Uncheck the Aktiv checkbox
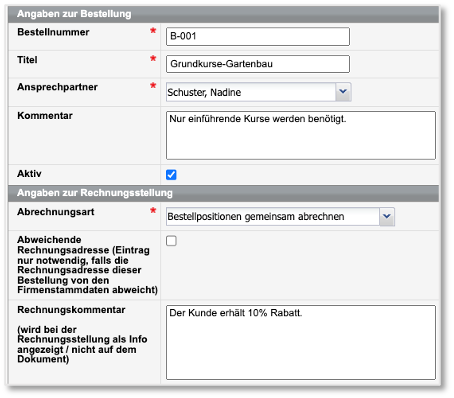This screenshot has width=454, height=398. click(171, 175)
